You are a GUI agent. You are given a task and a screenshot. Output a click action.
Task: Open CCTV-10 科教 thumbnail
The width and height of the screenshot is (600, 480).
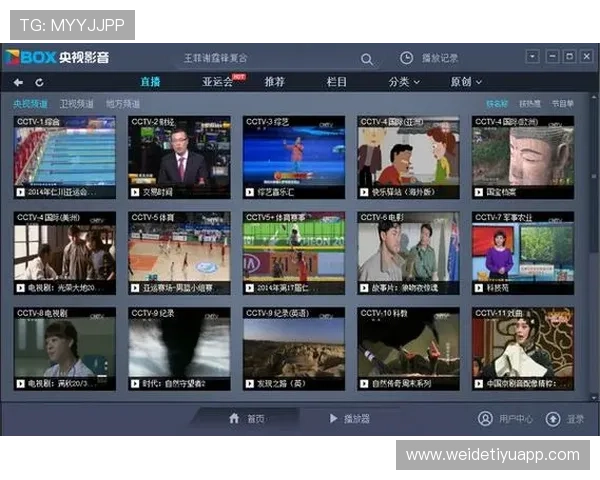[408, 348]
